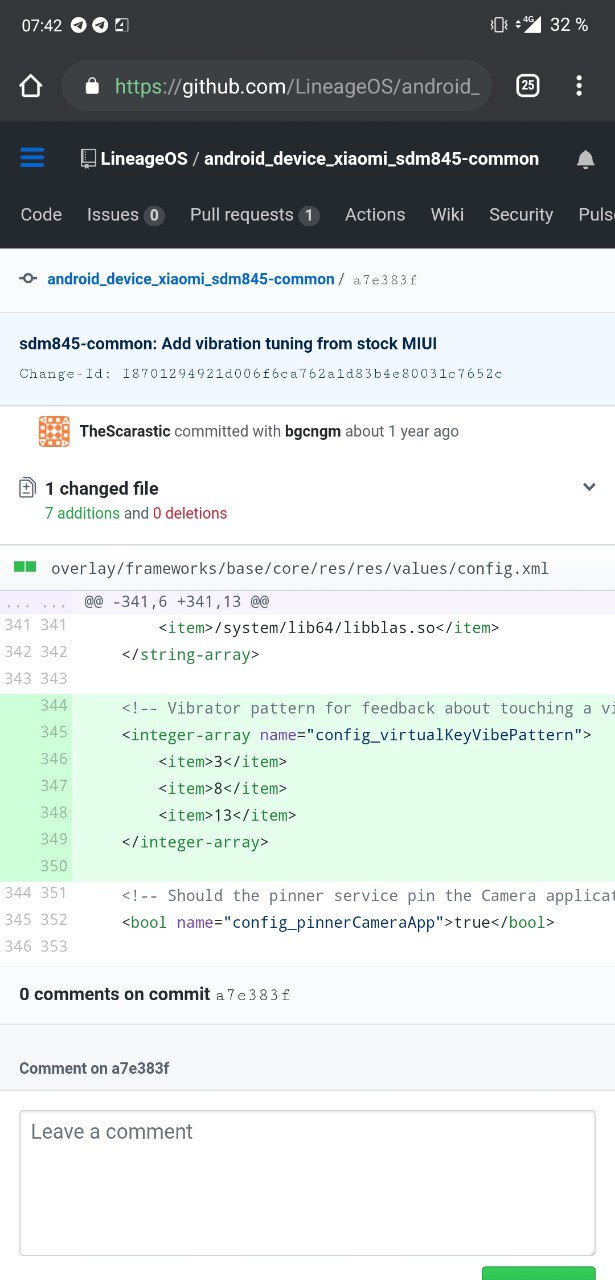This screenshot has width=615, height=1280.
Task: Expand hidden lines above the diff hunk
Action: 36,603
